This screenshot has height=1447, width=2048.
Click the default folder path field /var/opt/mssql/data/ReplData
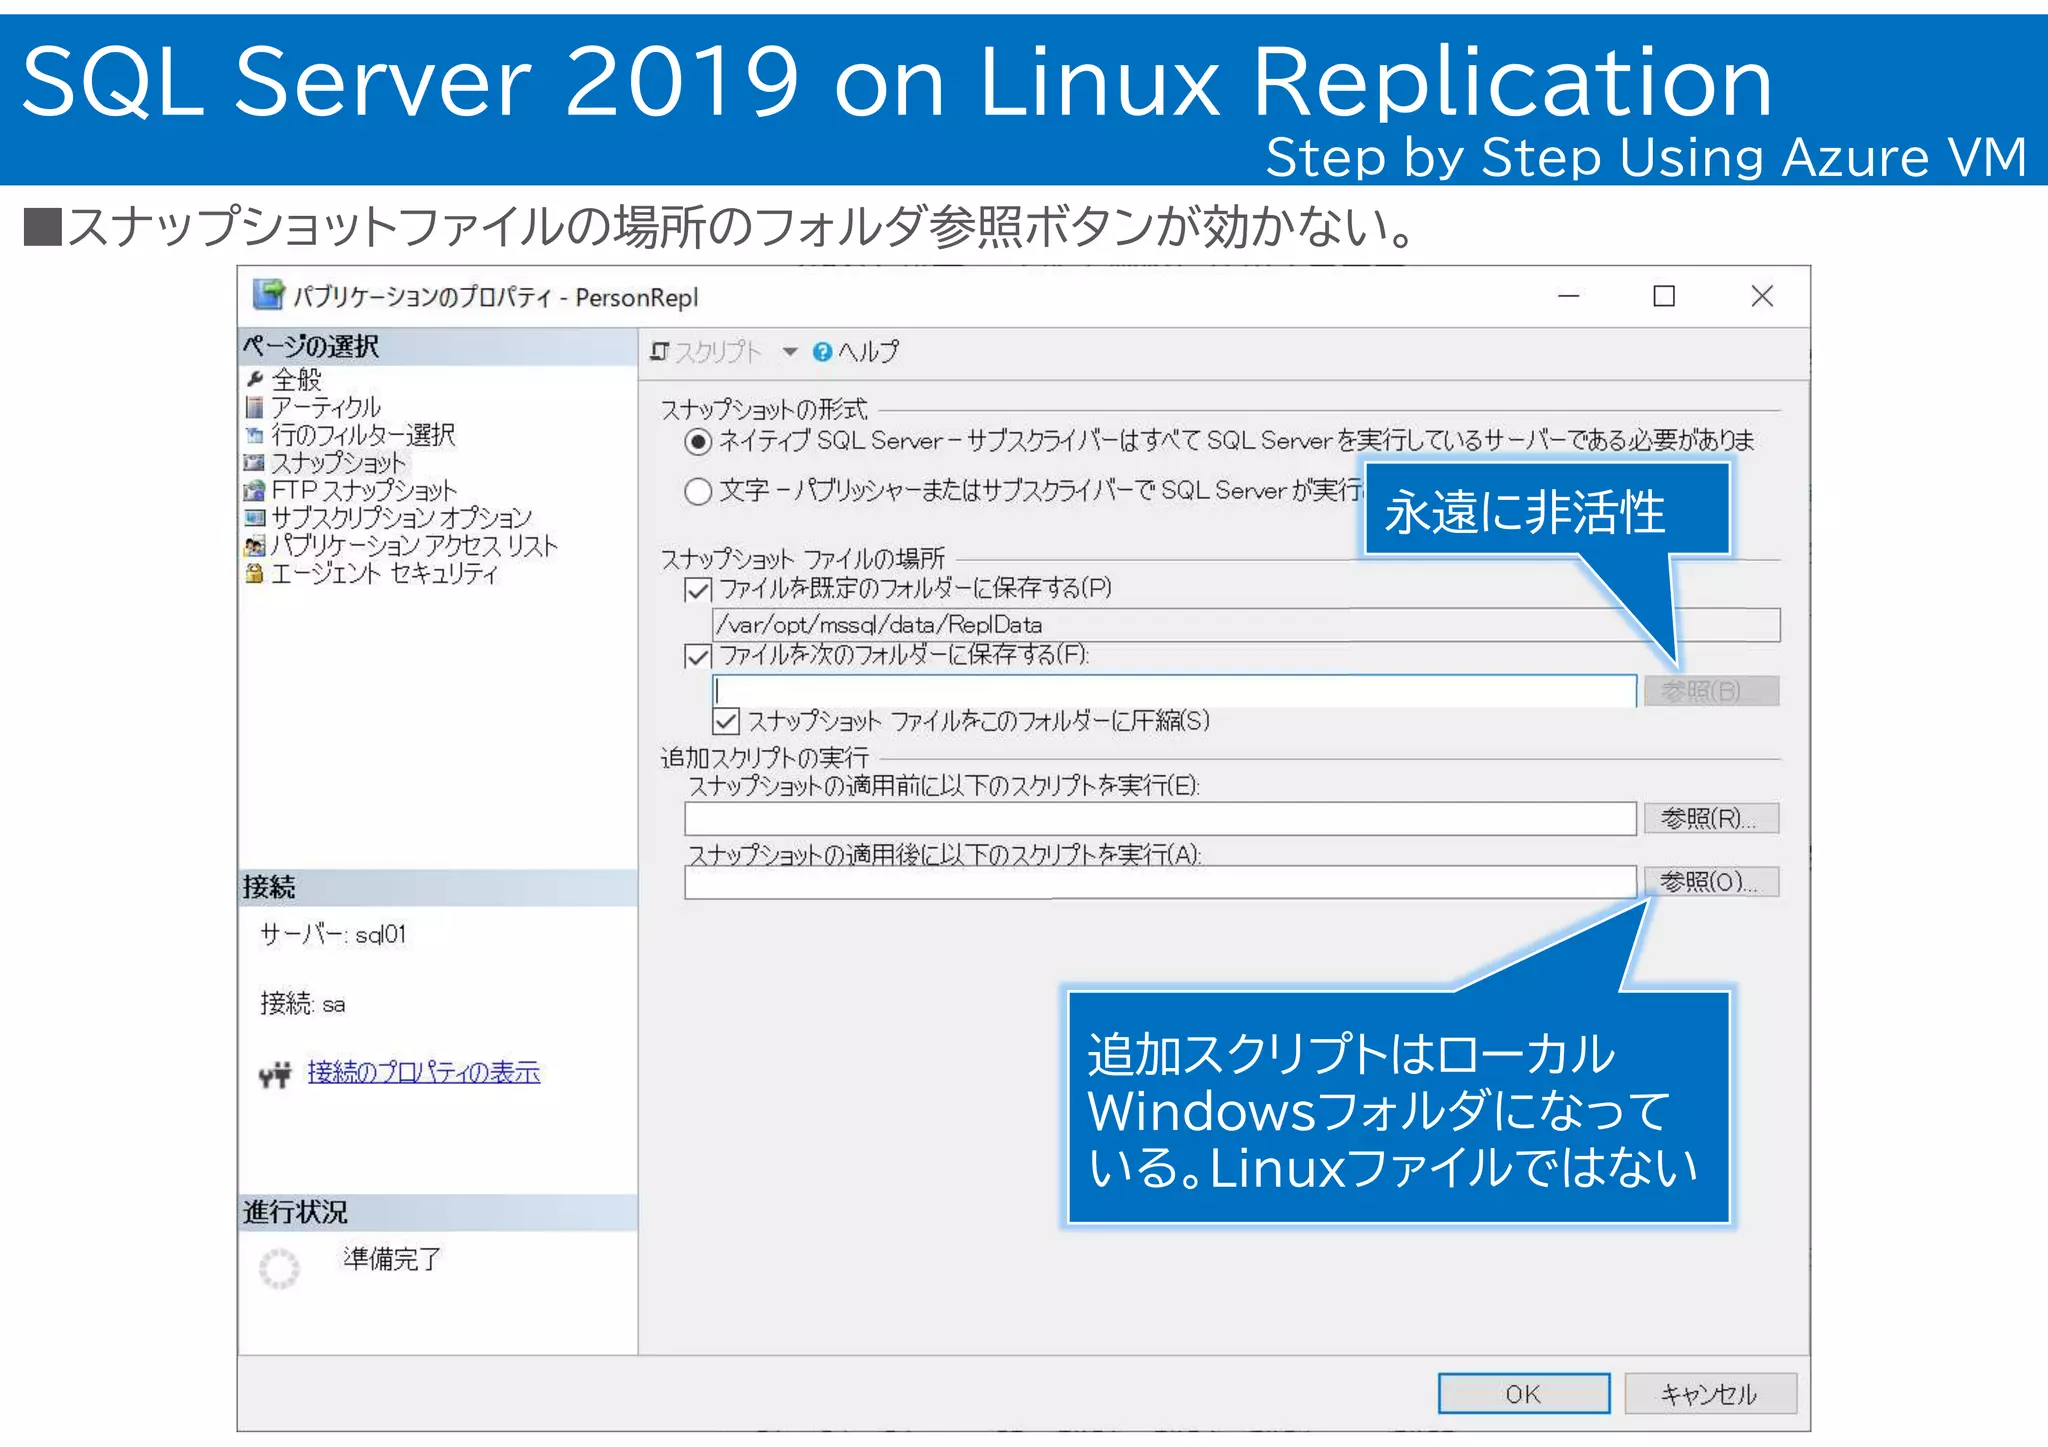pos(1246,625)
